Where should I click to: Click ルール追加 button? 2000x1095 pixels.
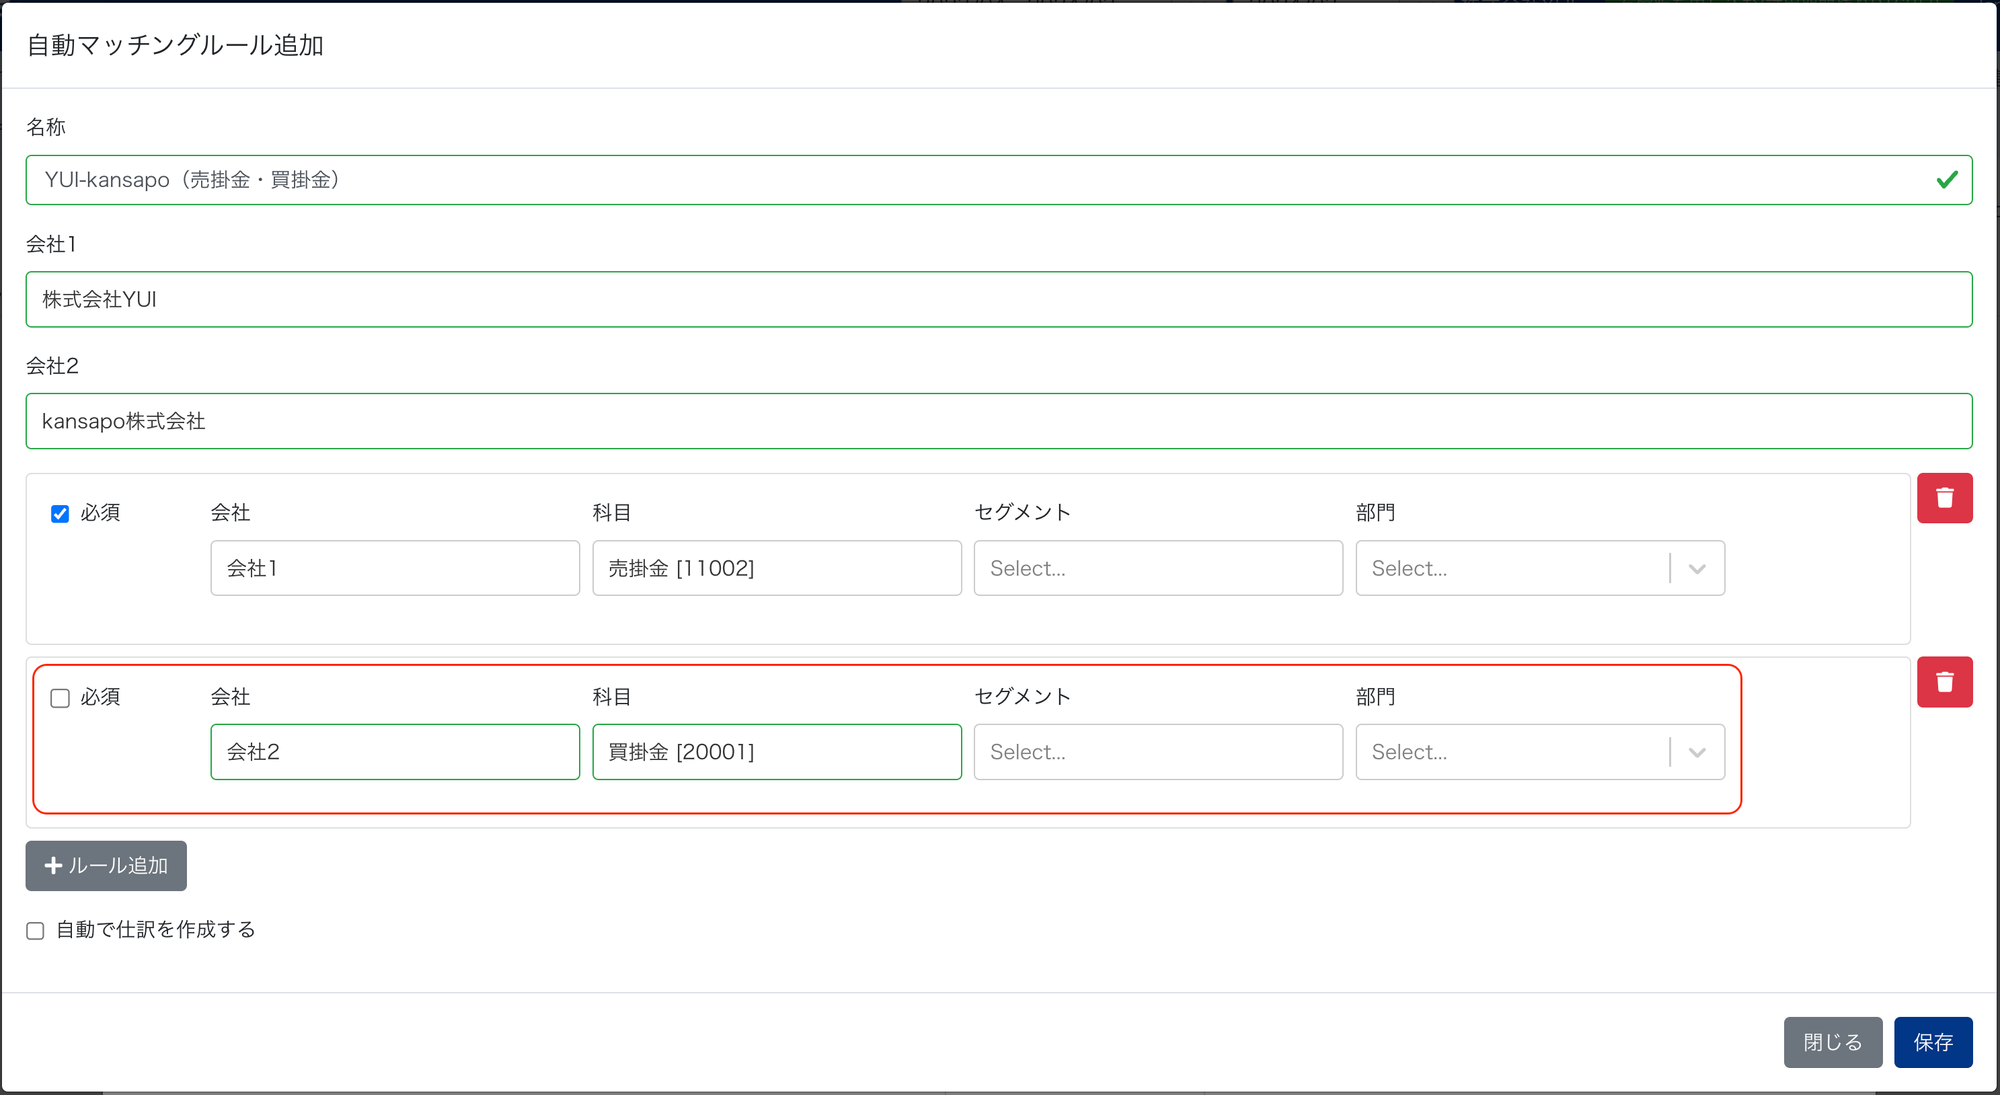(106, 866)
